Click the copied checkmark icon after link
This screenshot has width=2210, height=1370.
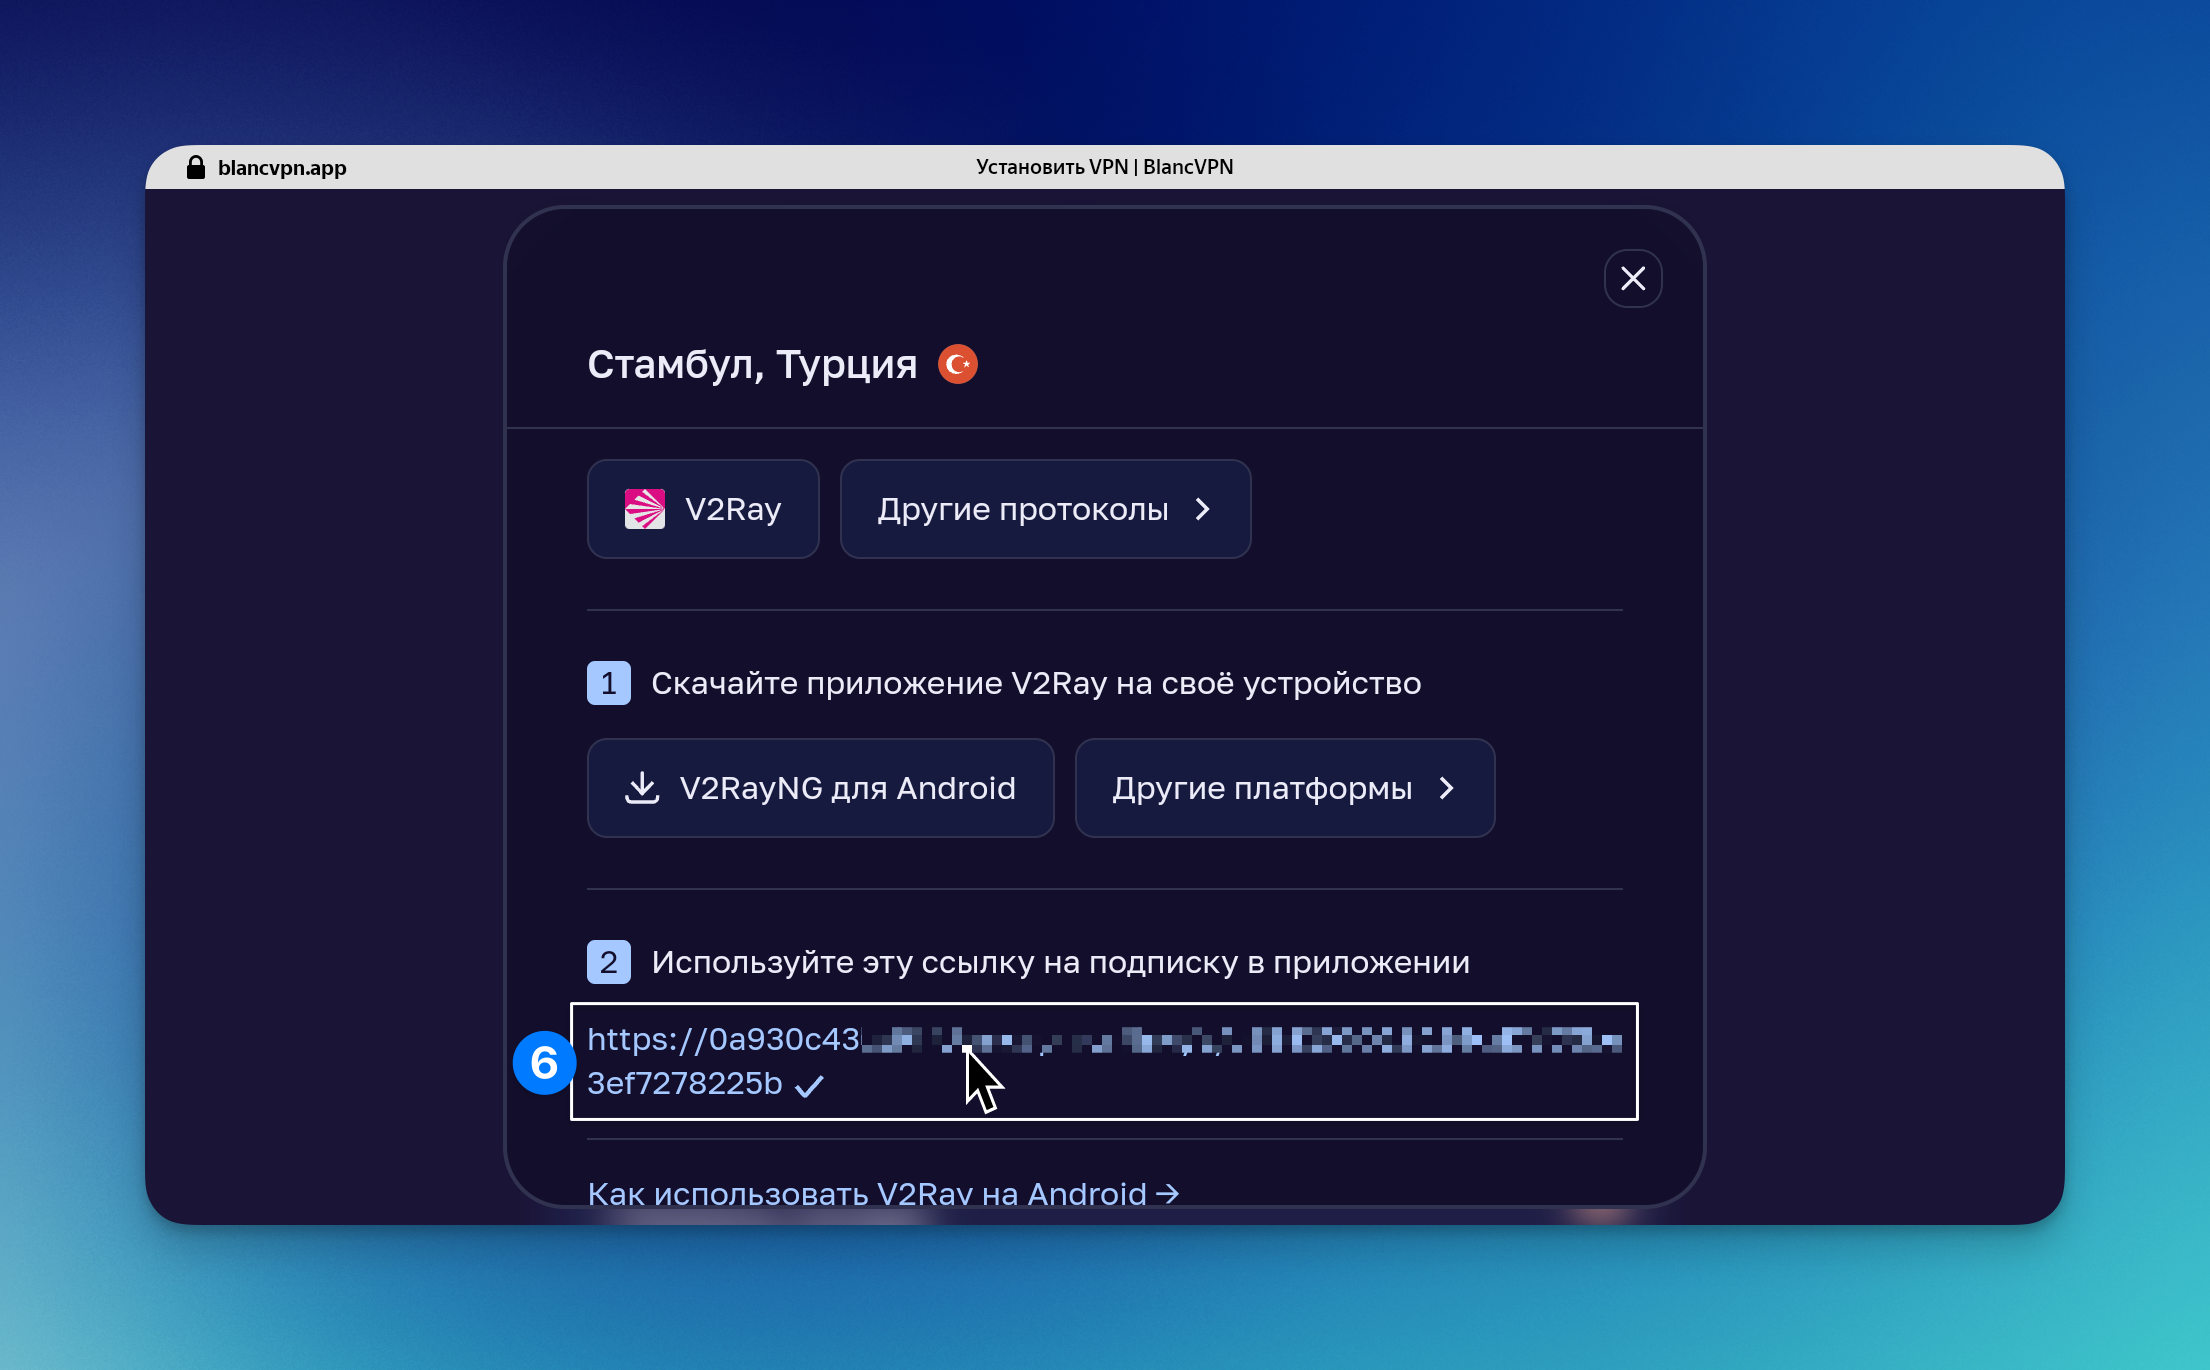[809, 1085]
